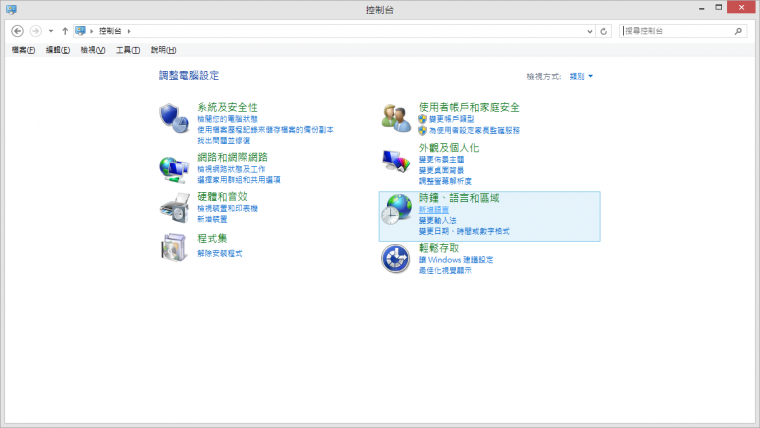Viewport: 760px width, 428px height.
Task: Click the 讓 Windows 建議設定 link
Action: 456,260
